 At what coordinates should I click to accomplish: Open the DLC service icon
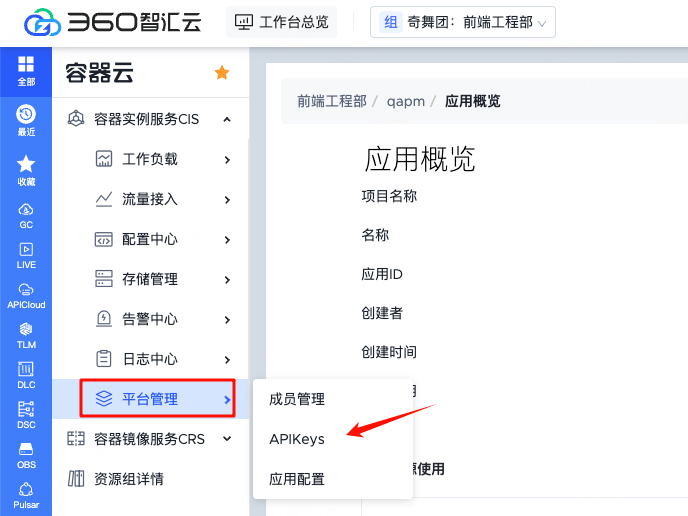point(26,369)
